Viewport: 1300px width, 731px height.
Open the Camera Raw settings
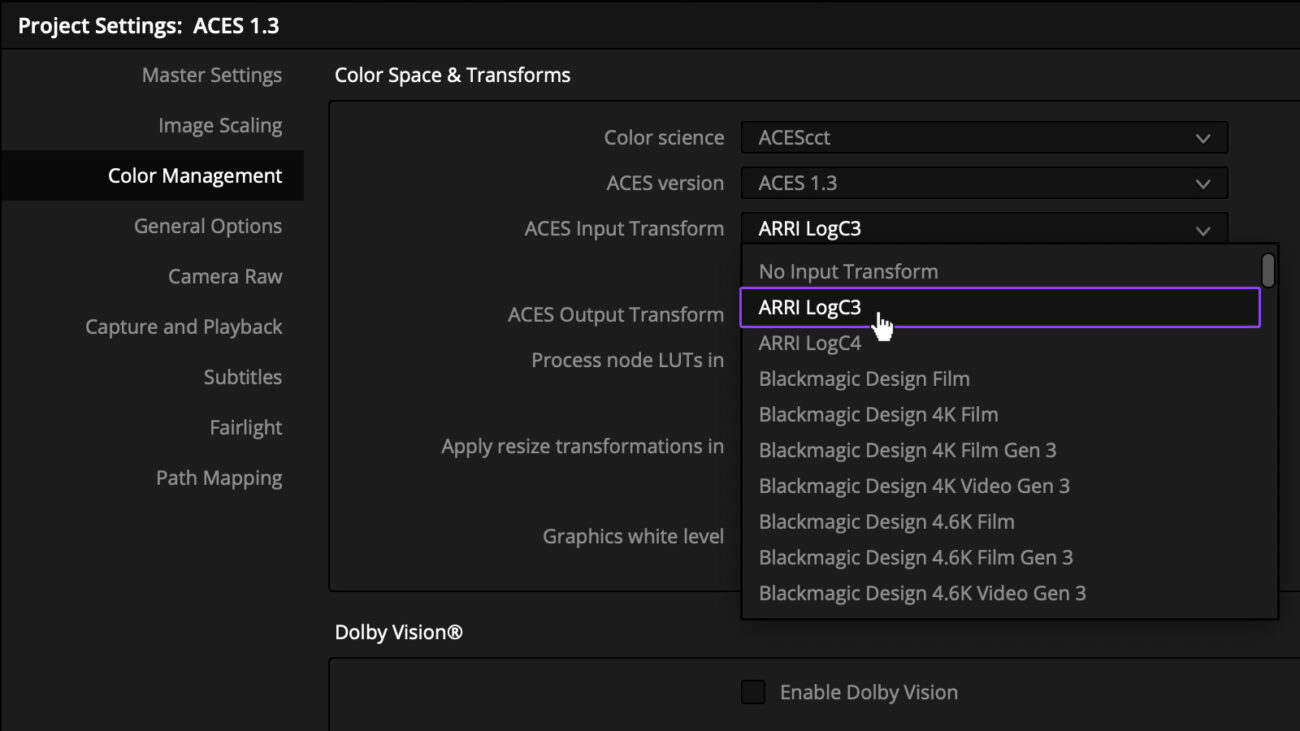tap(225, 276)
